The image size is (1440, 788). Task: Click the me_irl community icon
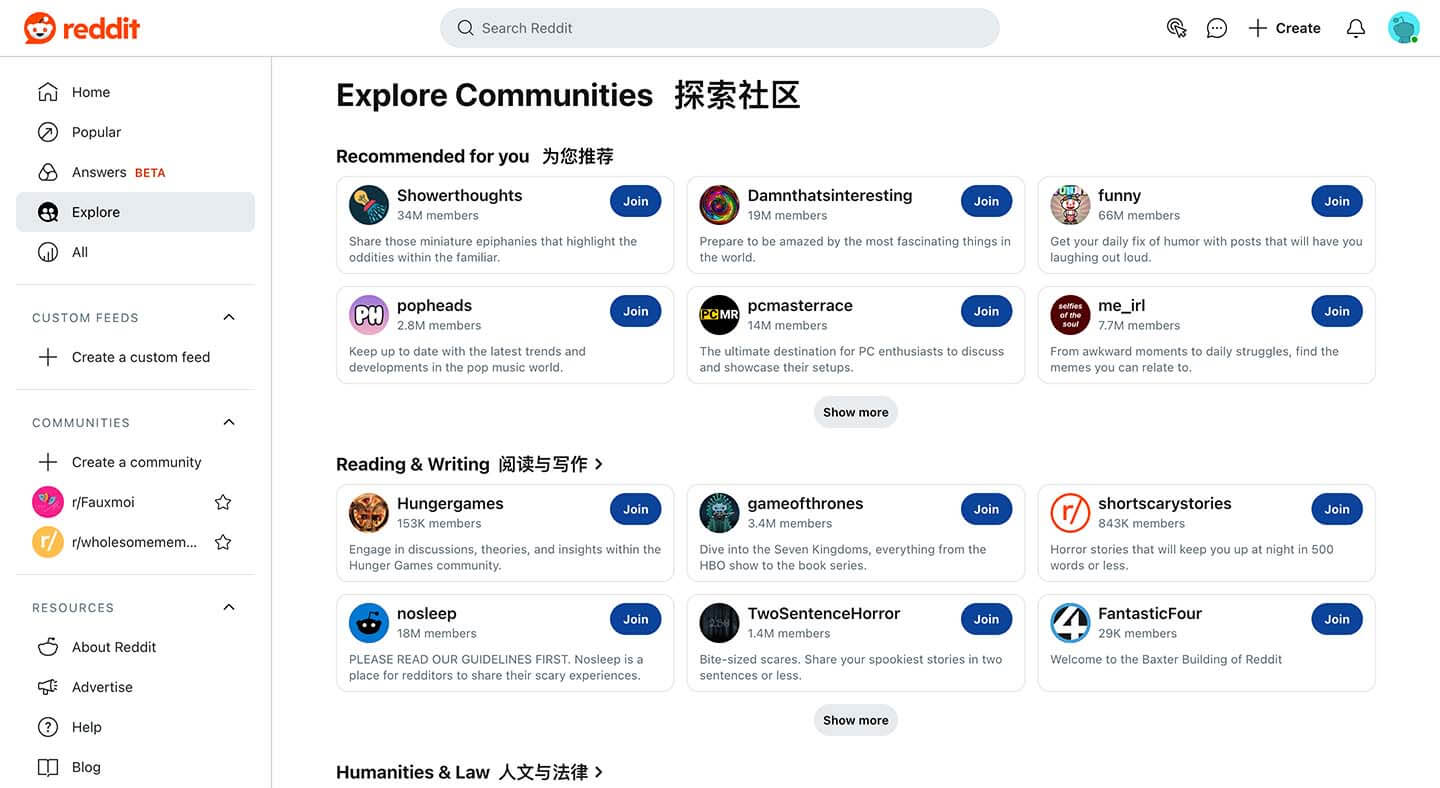[x=1070, y=315]
